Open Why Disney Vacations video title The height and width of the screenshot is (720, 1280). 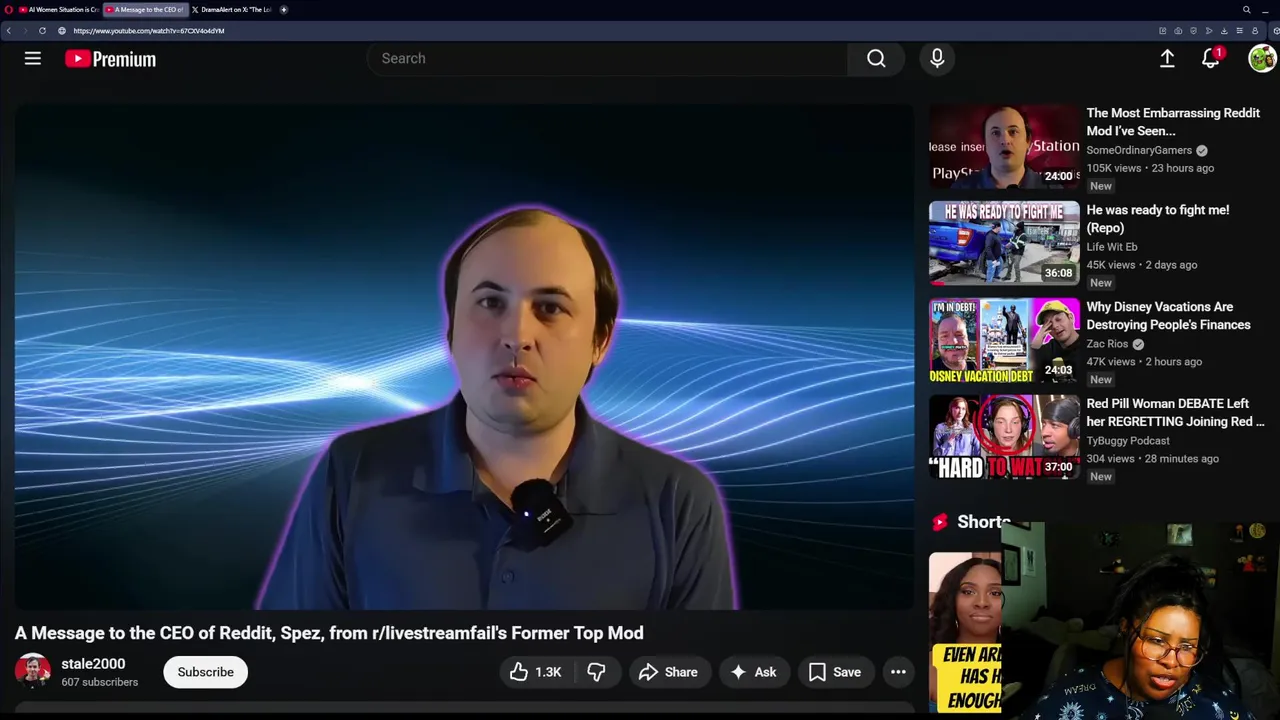coord(1168,316)
